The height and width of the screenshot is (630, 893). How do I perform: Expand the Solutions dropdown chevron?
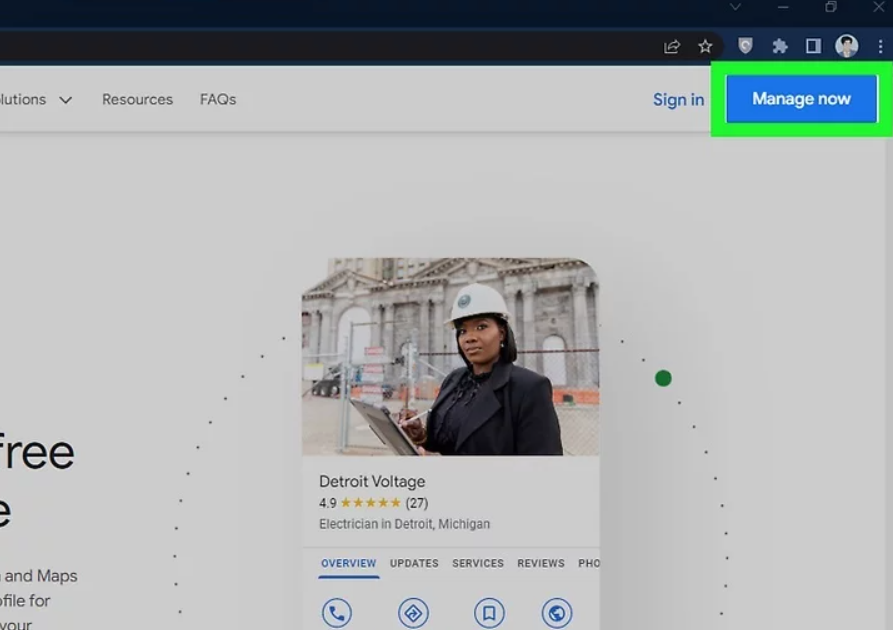(66, 100)
